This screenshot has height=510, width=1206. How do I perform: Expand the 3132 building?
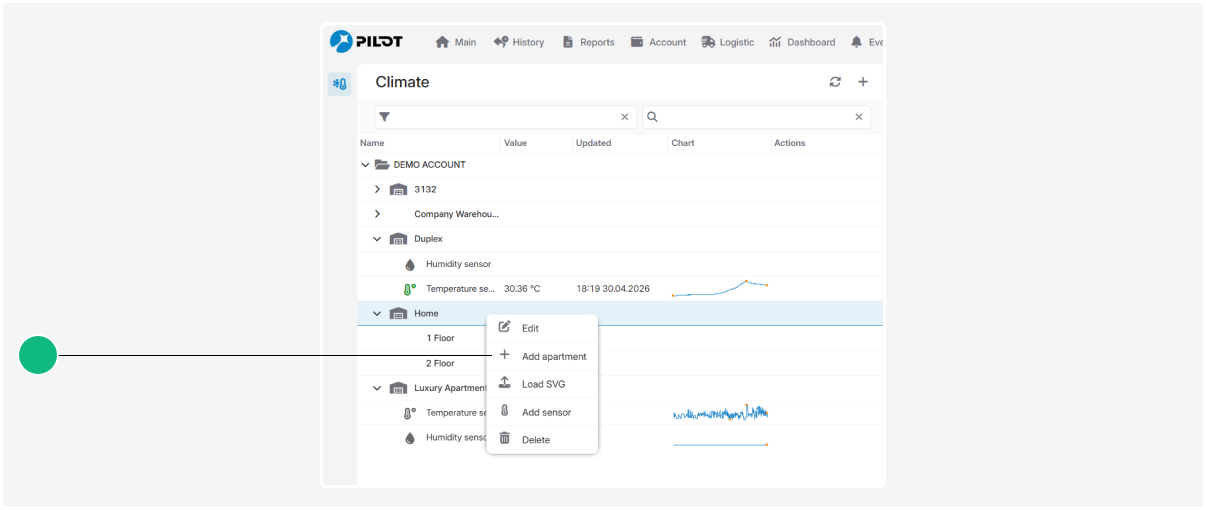(377, 190)
